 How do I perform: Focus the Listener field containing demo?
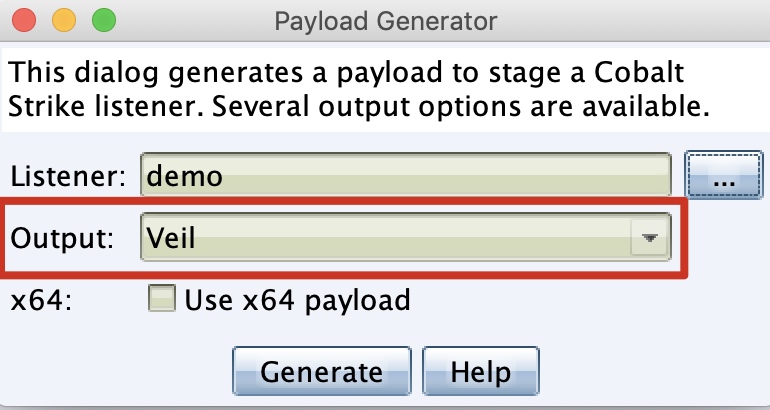[406, 175]
